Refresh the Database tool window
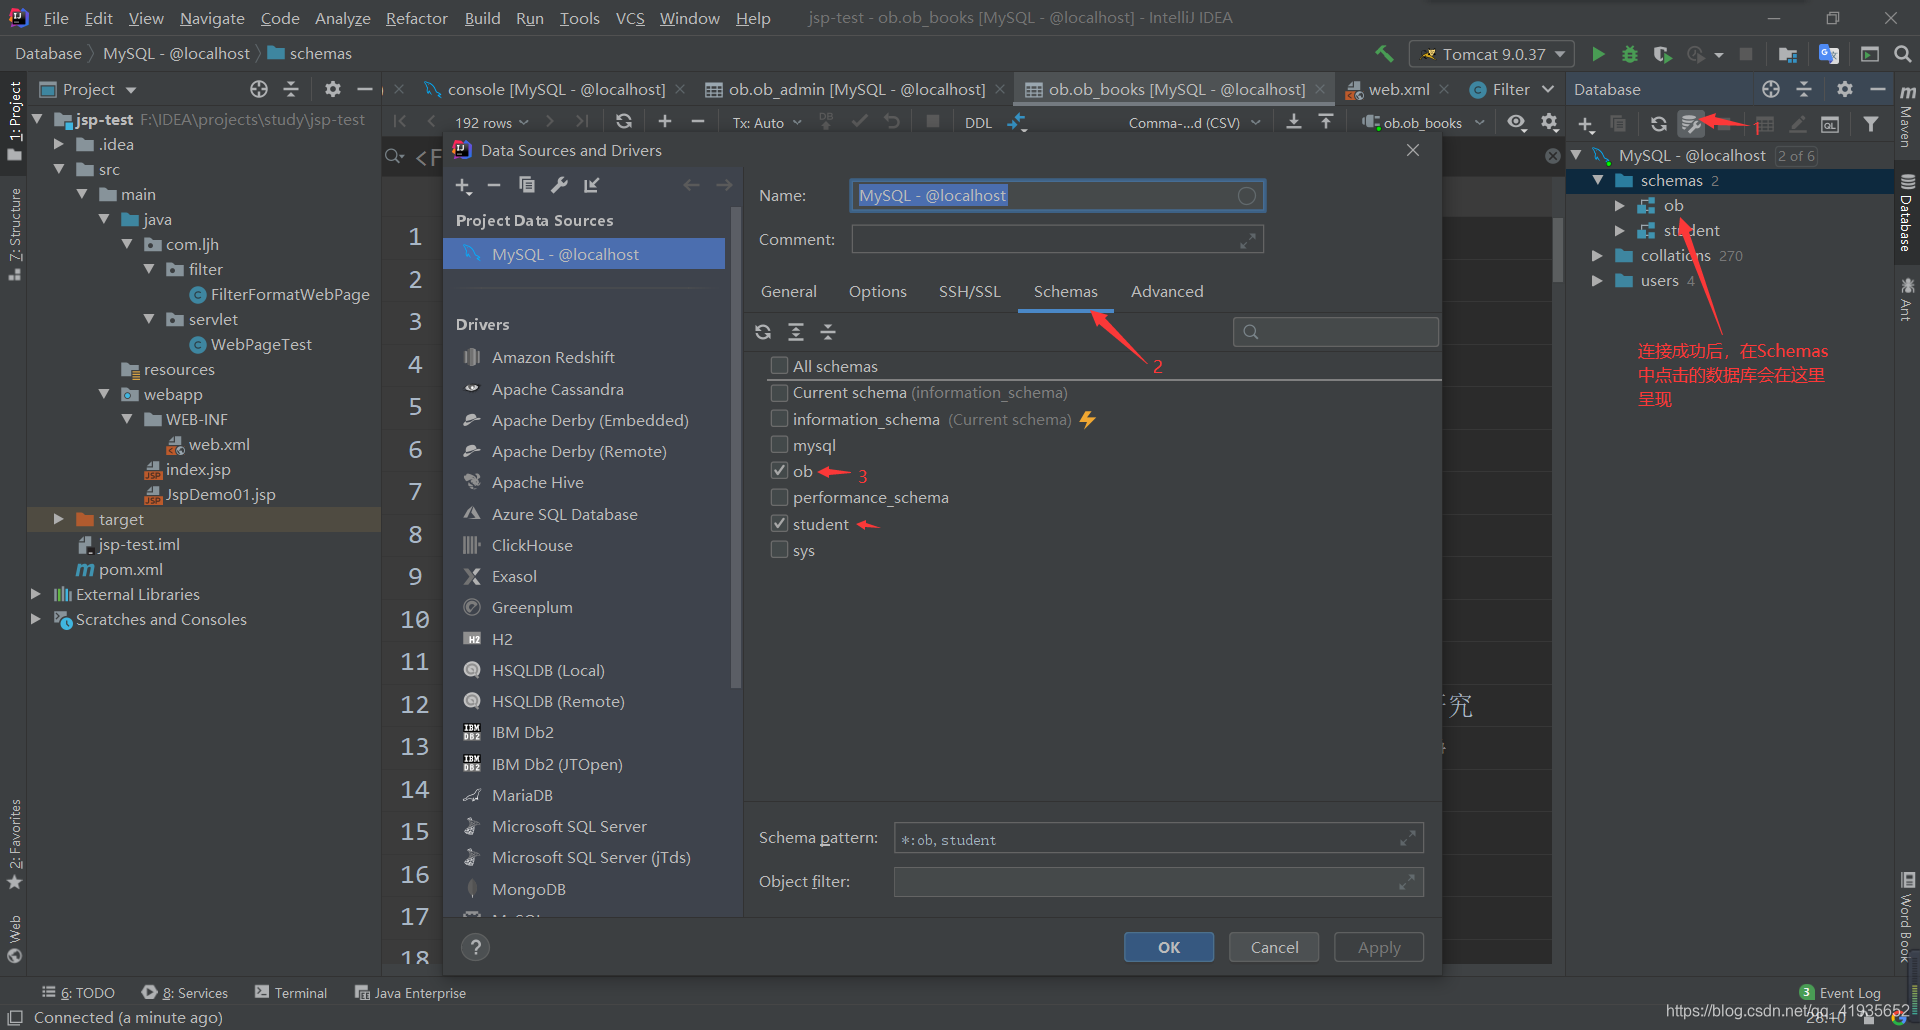 [x=1659, y=124]
